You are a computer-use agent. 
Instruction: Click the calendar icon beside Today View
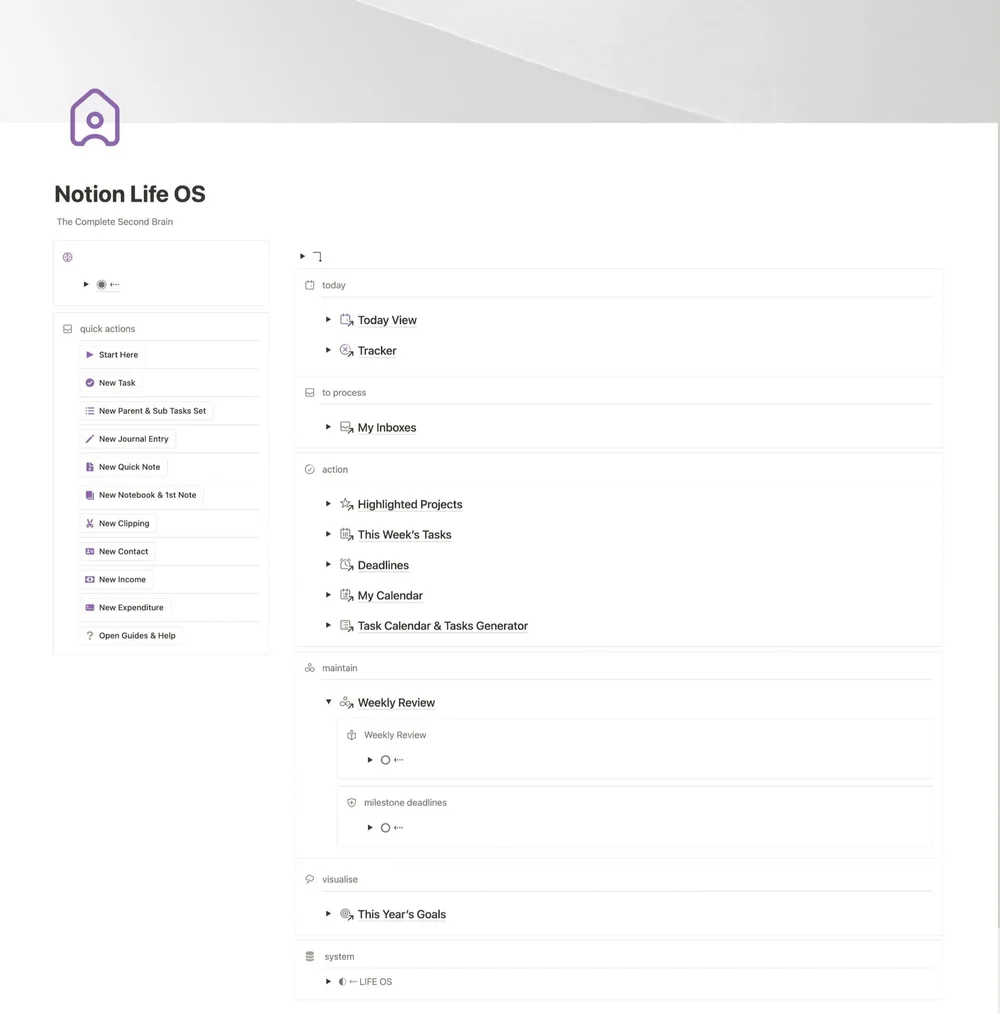(345, 320)
